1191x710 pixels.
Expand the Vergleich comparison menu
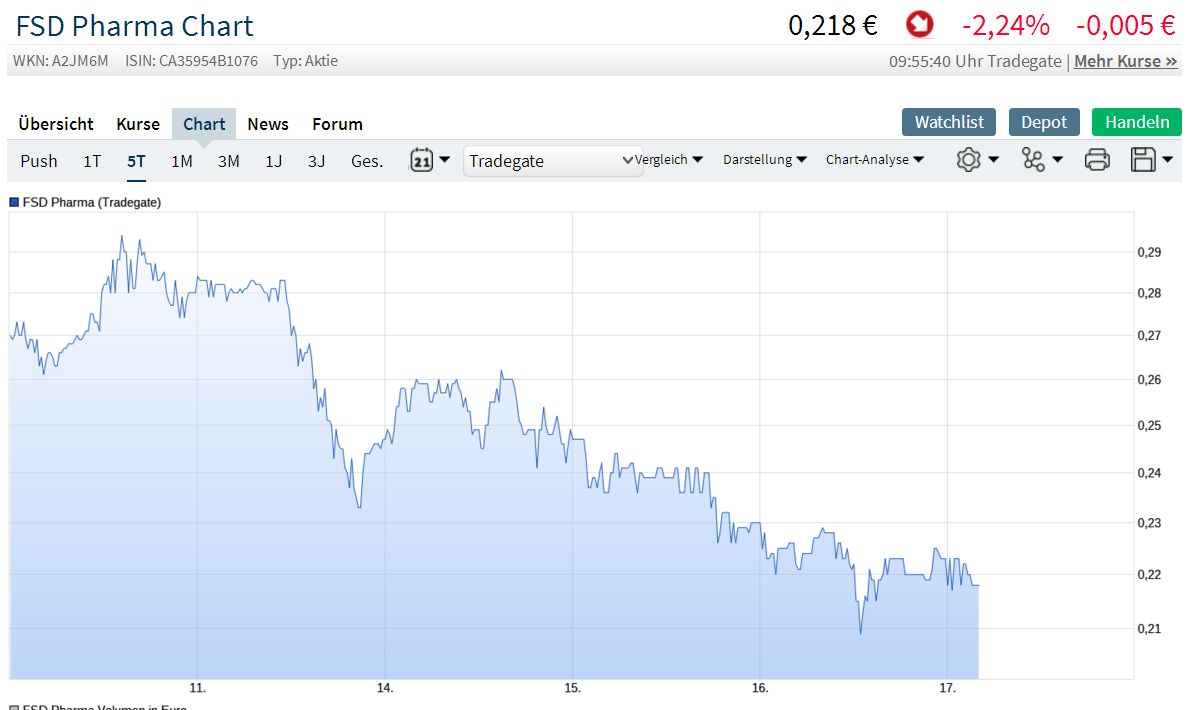pos(668,159)
